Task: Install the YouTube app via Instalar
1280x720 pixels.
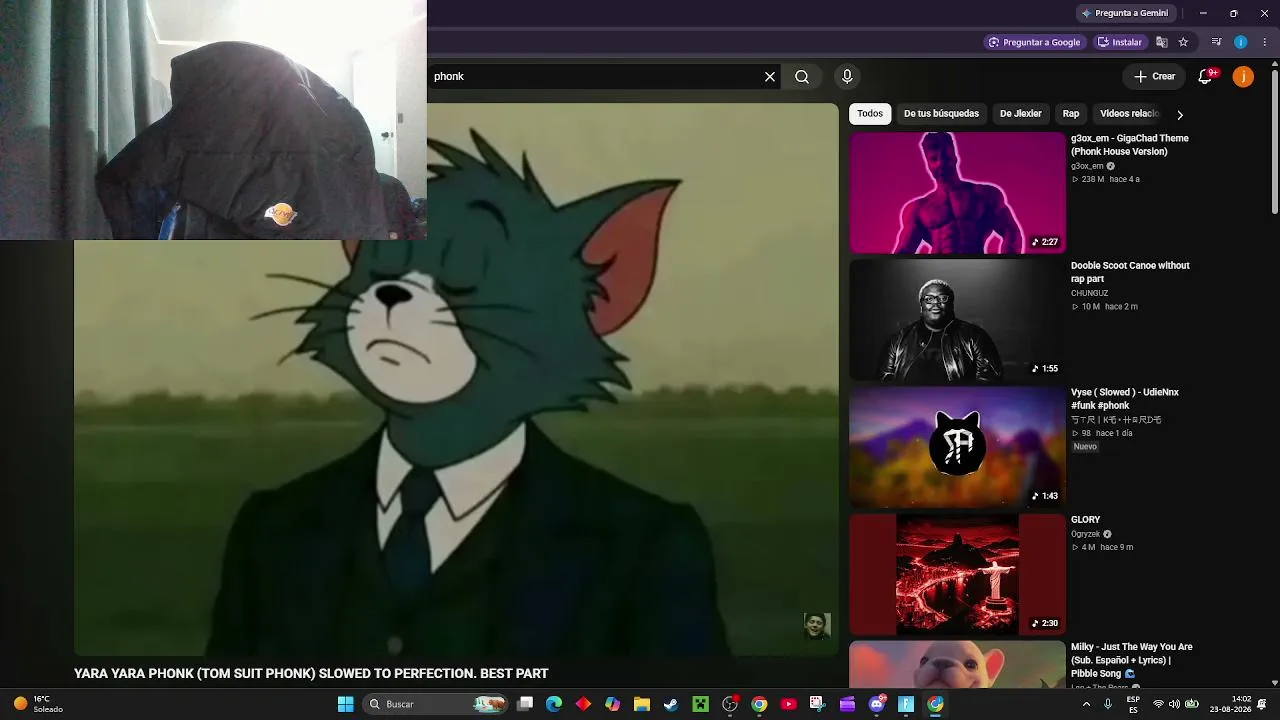Action: tap(1120, 42)
